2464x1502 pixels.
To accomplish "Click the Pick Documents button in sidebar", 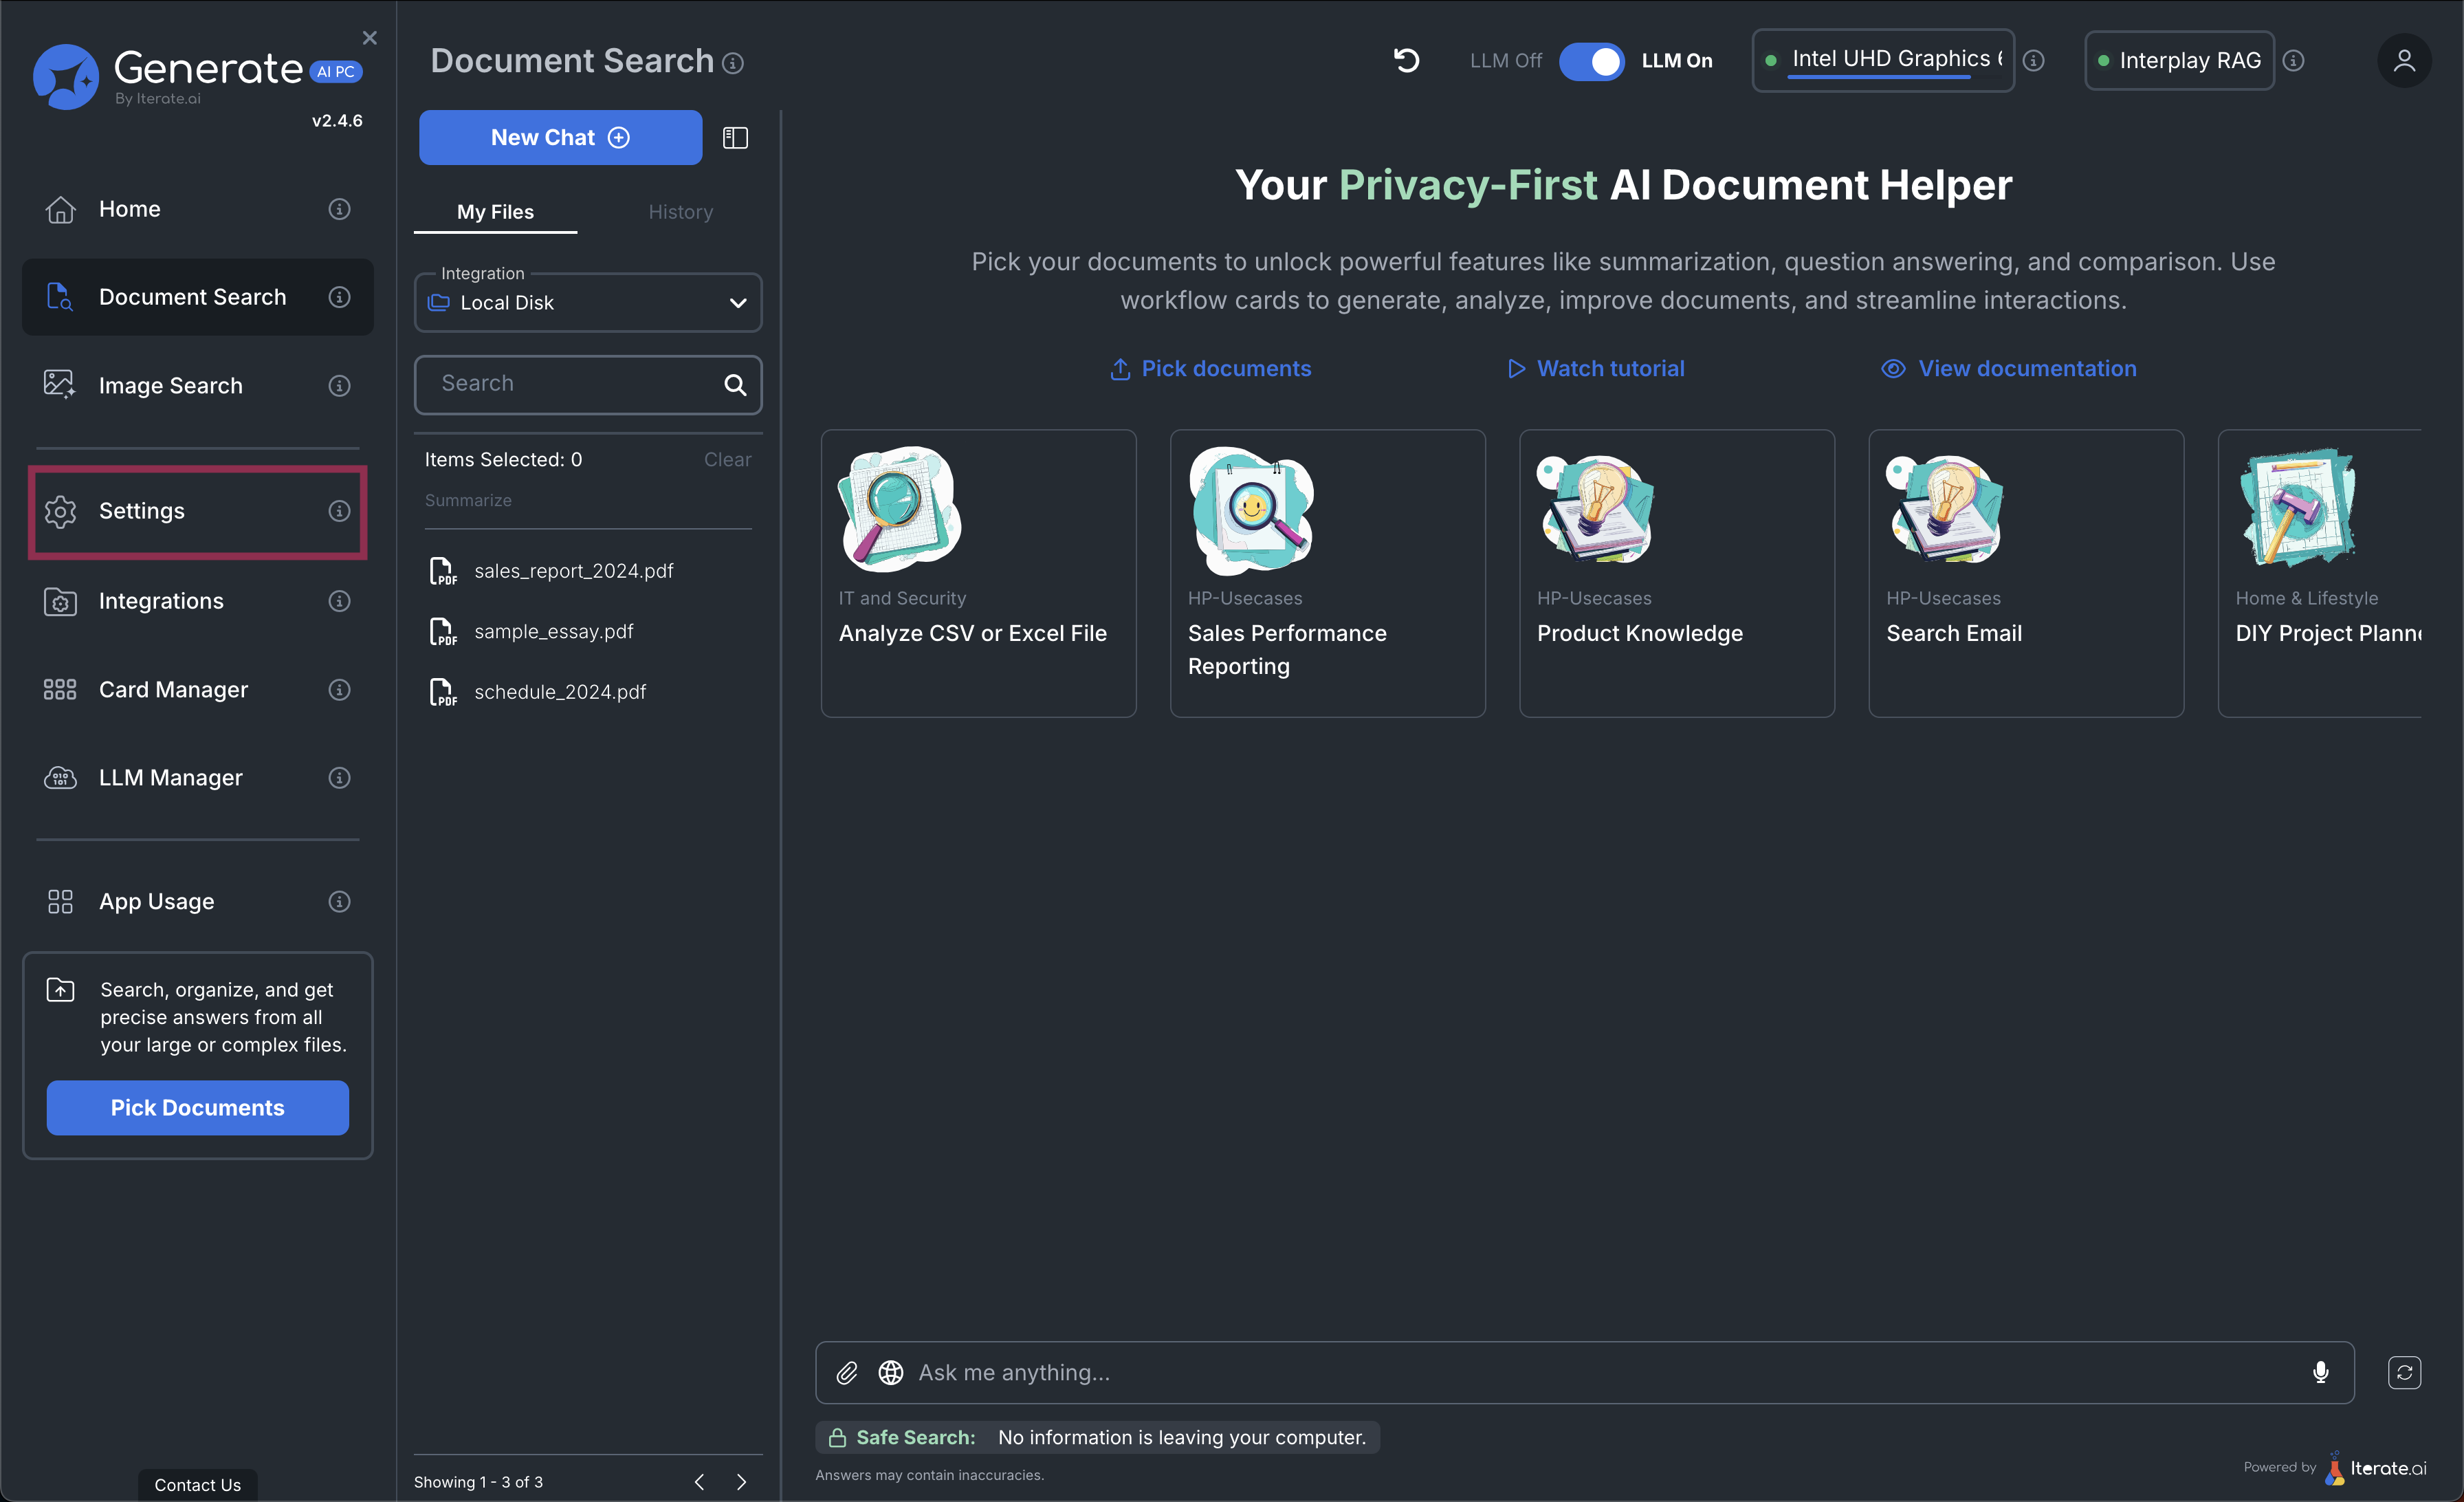I will pyautogui.click(x=197, y=1107).
